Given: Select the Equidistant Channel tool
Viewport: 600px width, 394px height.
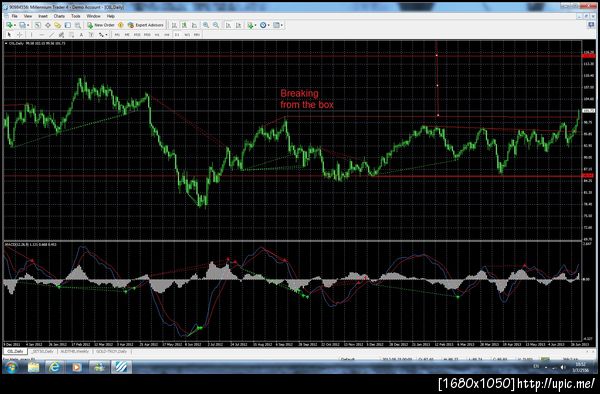Looking at the screenshot, I should tap(61, 35).
